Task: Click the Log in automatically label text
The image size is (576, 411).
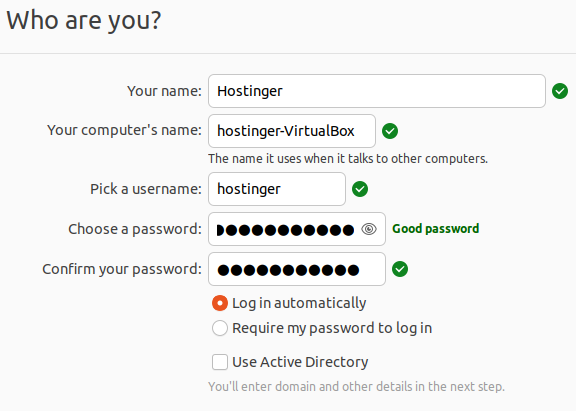Action: pos(299,303)
